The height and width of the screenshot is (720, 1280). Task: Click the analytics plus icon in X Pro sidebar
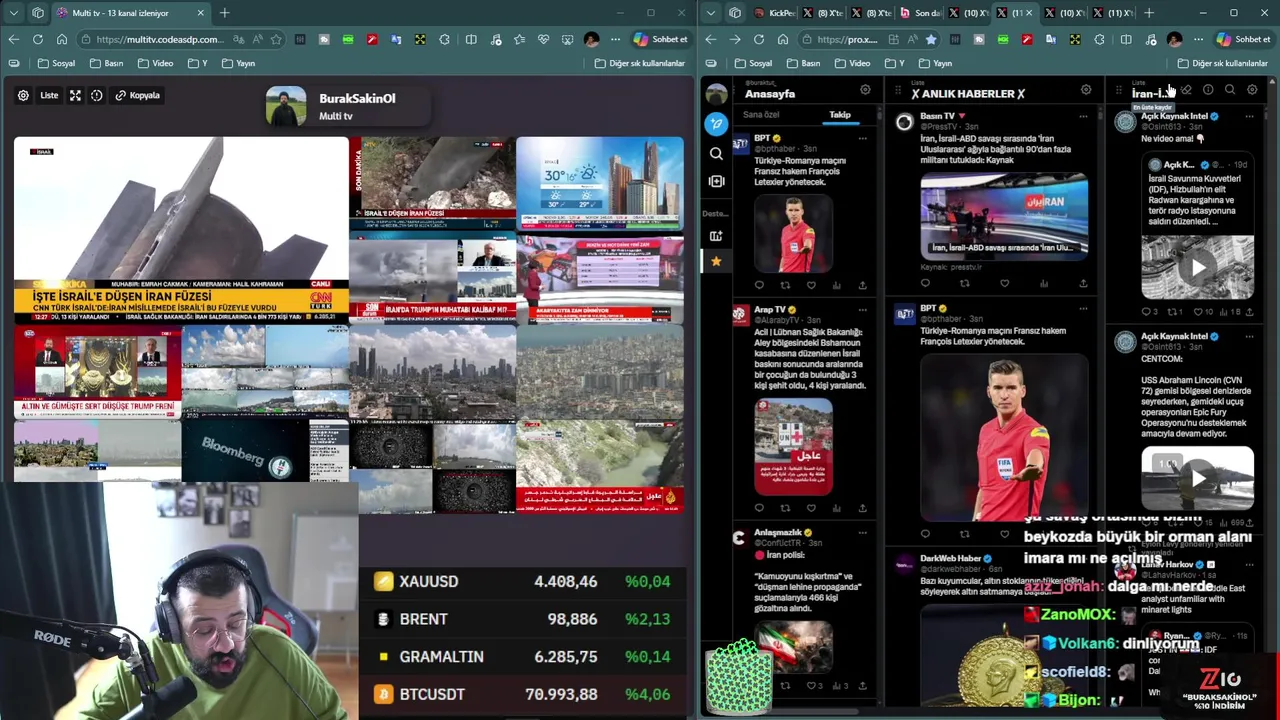[x=716, y=236]
